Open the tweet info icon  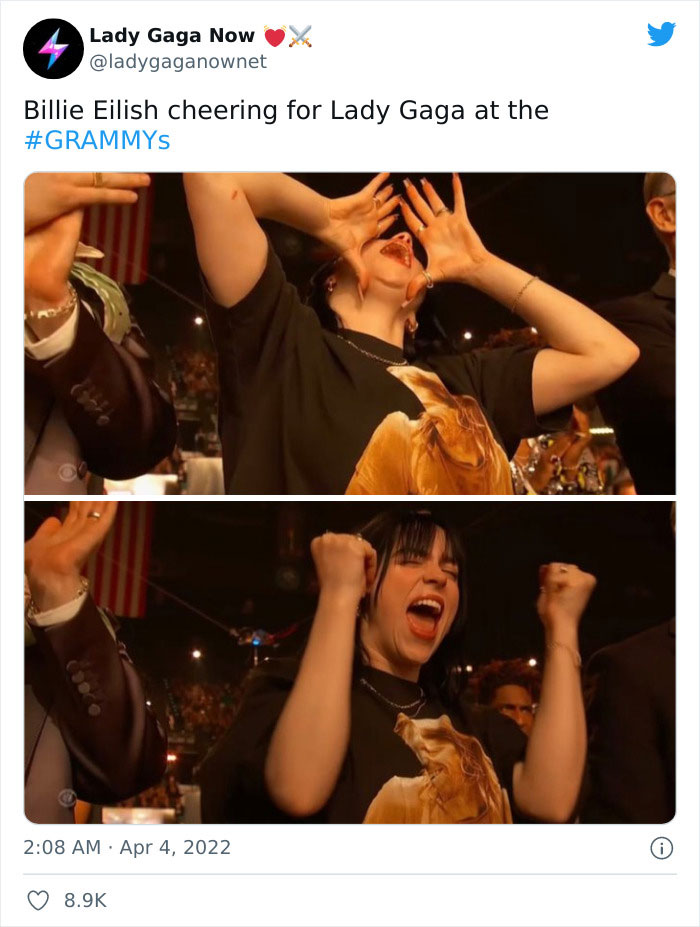tap(662, 848)
